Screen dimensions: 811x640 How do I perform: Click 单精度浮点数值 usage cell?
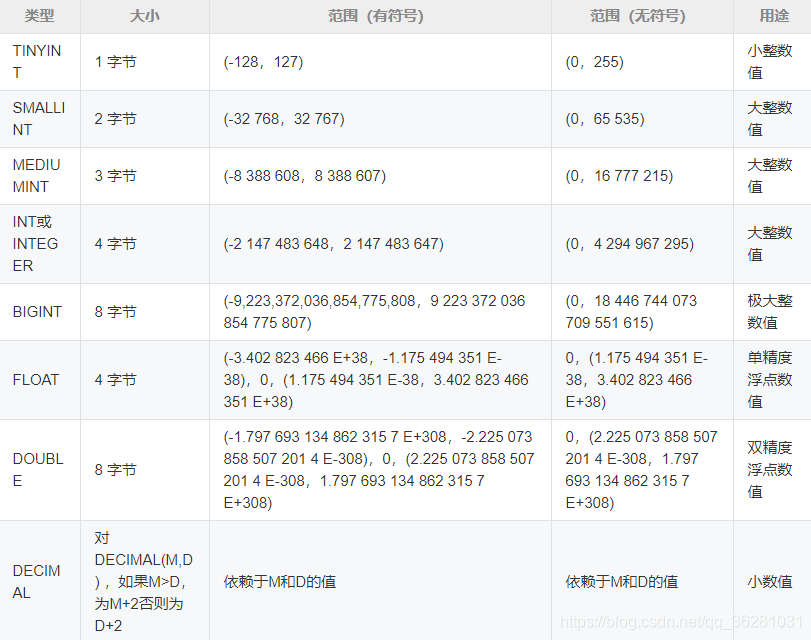(x=770, y=380)
